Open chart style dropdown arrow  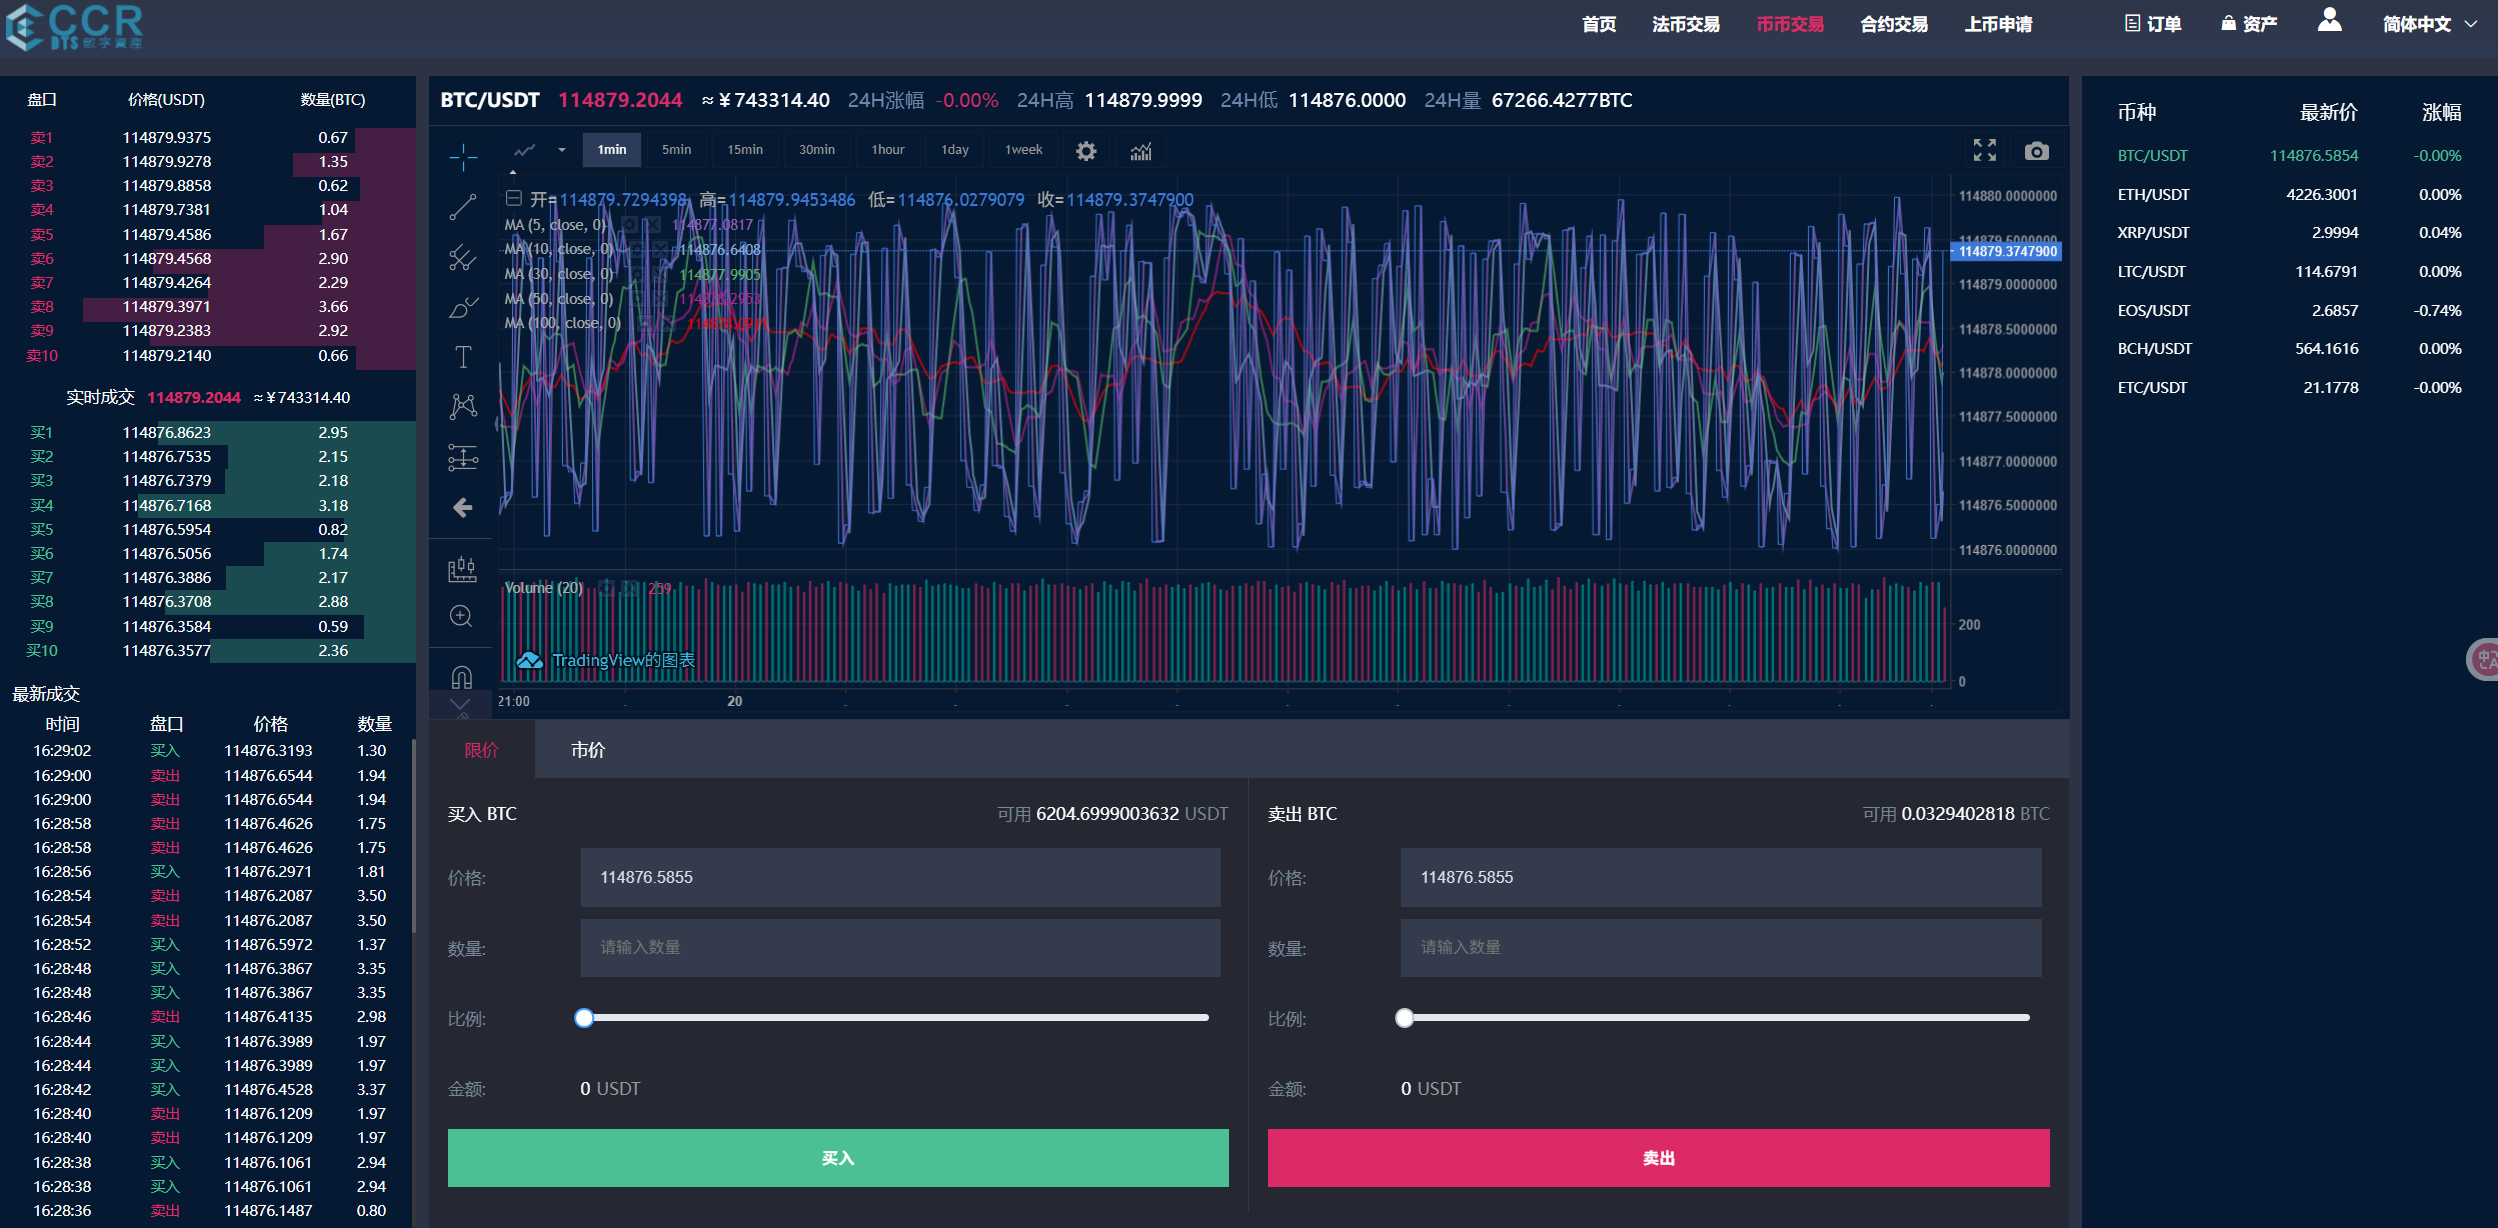[x=562, y=150]
